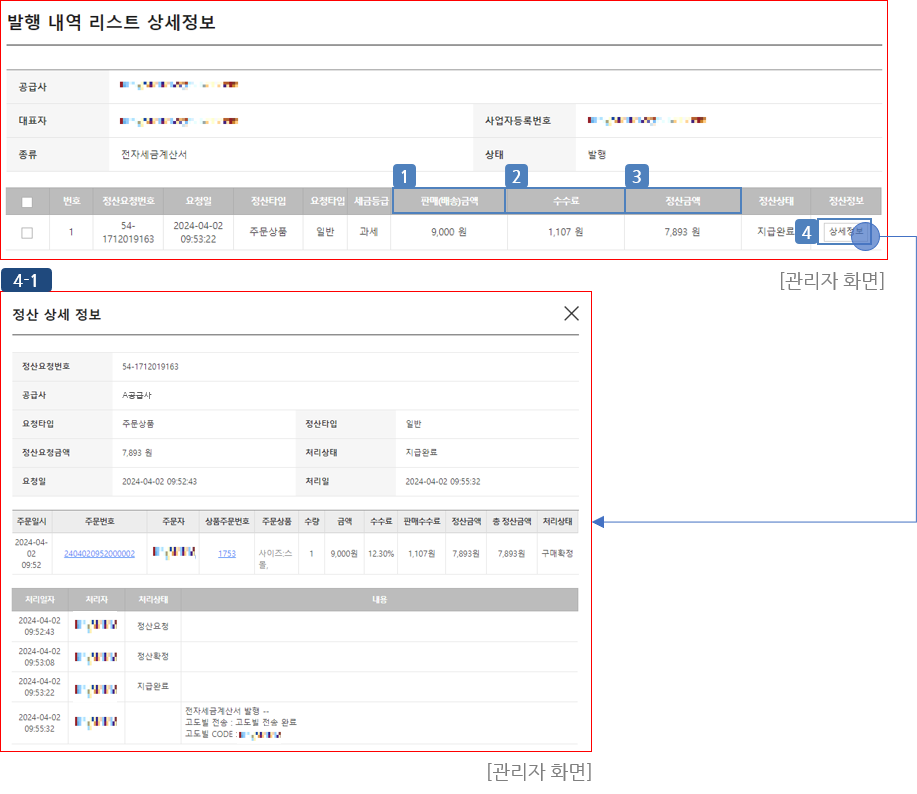Click the blue number 1 annotation badge
Image resolution: width=917 pixels, height=794 pixels.
pyautogui.click(x=404, y=177)
